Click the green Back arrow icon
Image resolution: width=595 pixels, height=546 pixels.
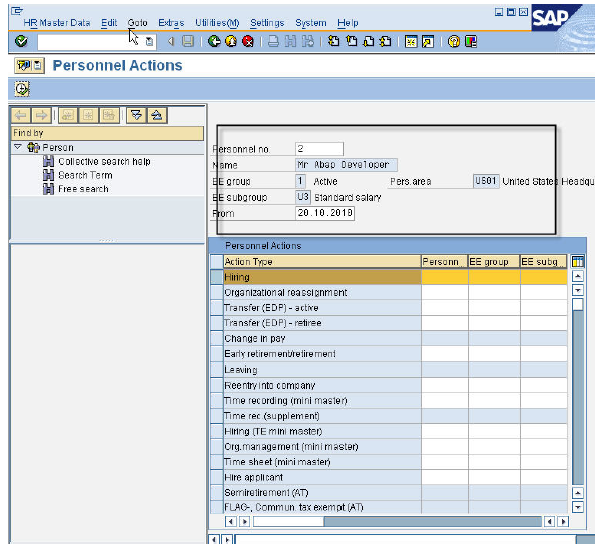214,41
